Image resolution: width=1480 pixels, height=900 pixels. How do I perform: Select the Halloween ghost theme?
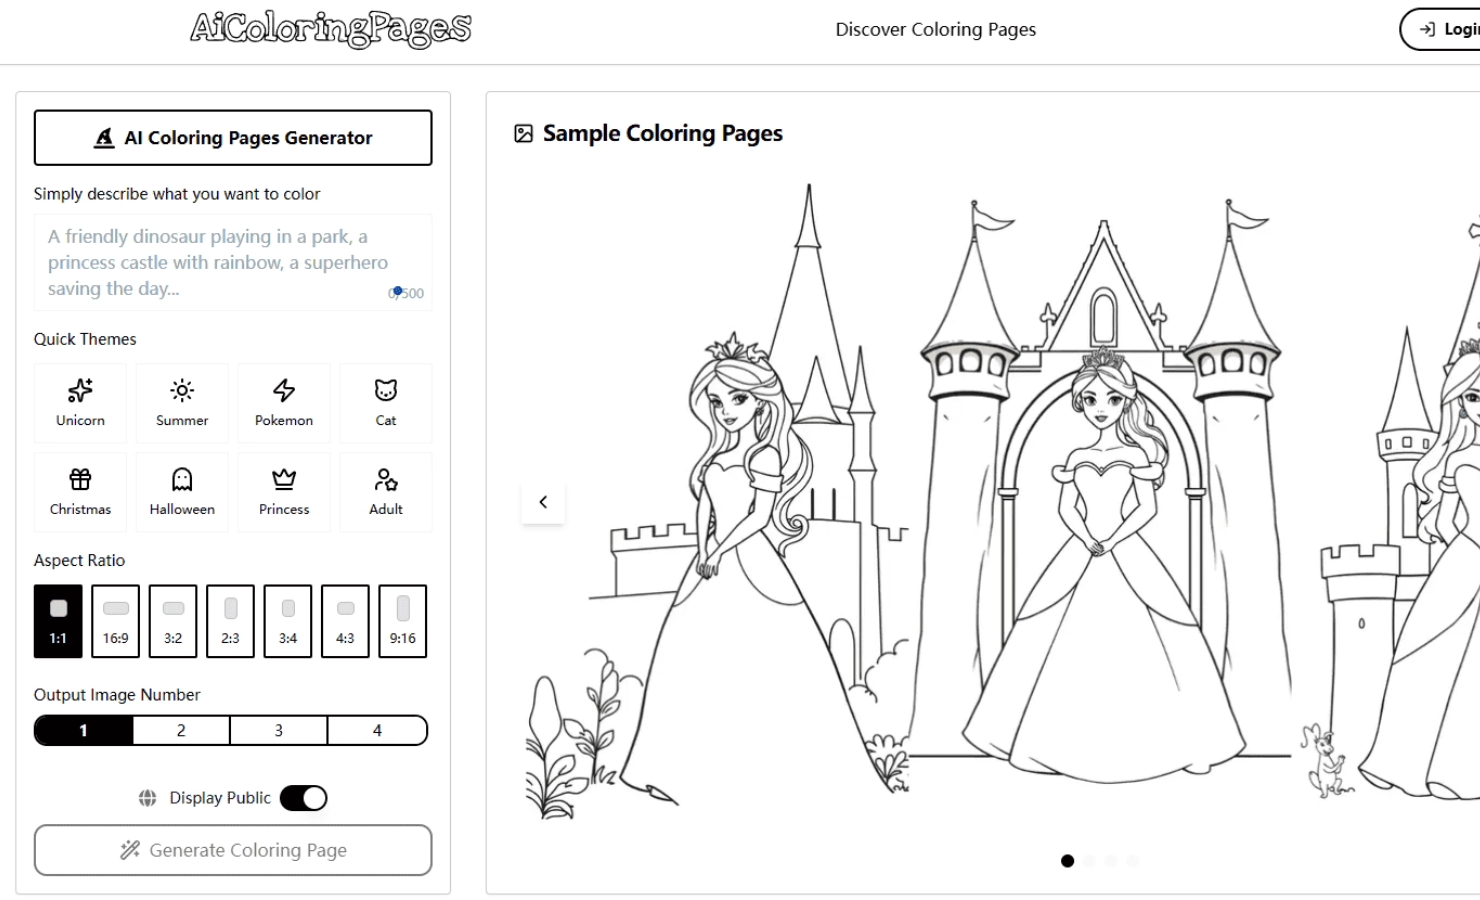[x=182, y=492]
